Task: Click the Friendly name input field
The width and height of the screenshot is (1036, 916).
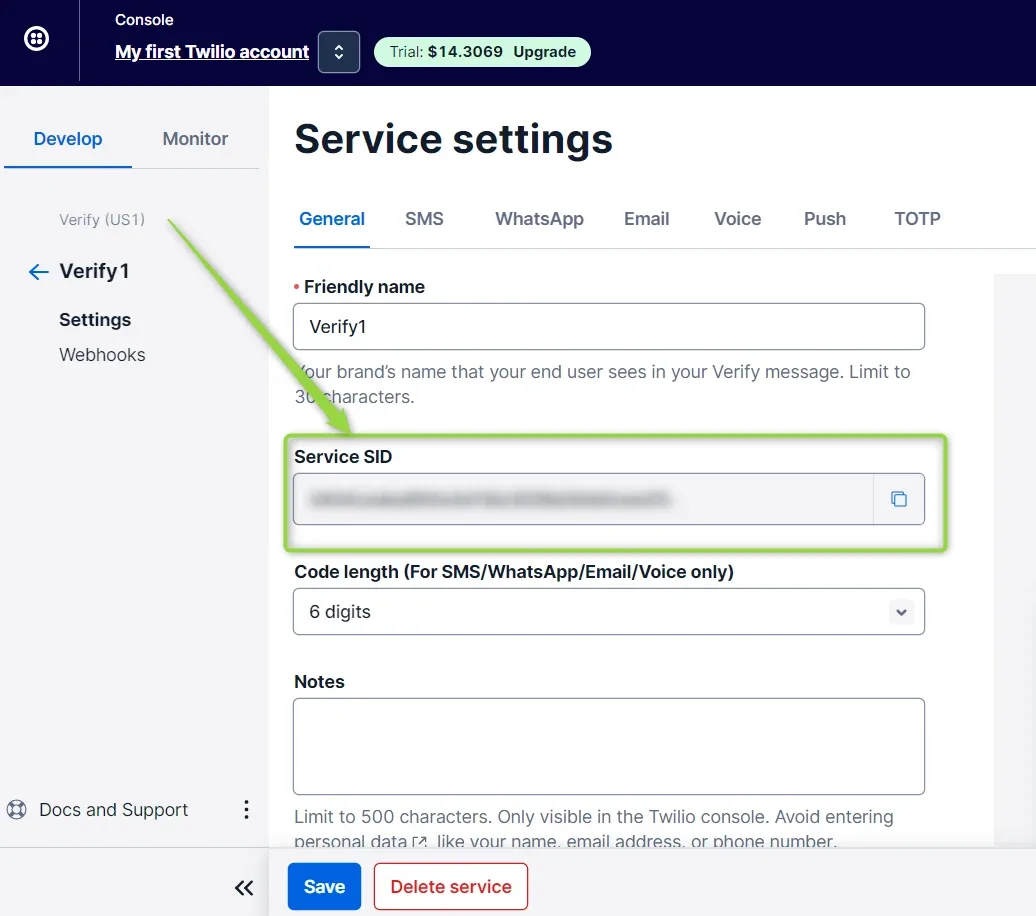Action: (609, 326)
